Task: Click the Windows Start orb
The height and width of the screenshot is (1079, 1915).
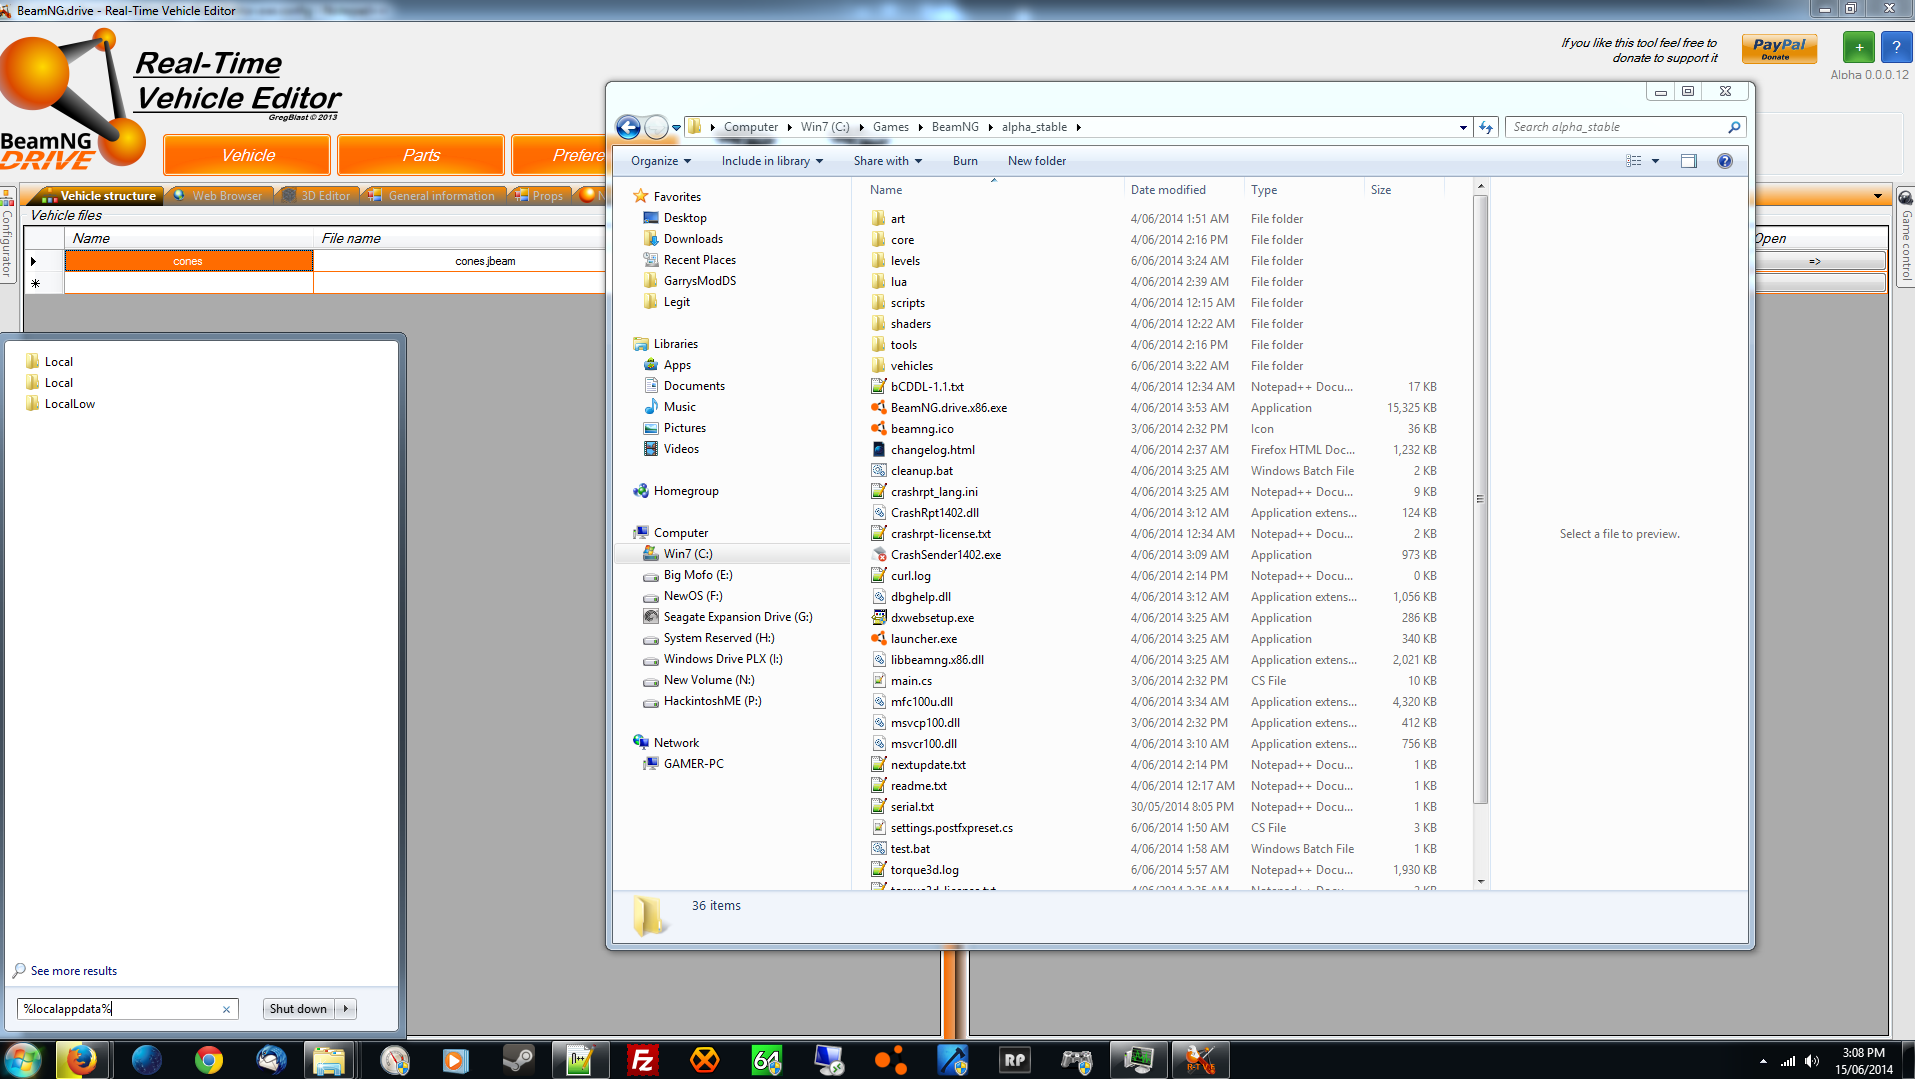Action: 23,1060
